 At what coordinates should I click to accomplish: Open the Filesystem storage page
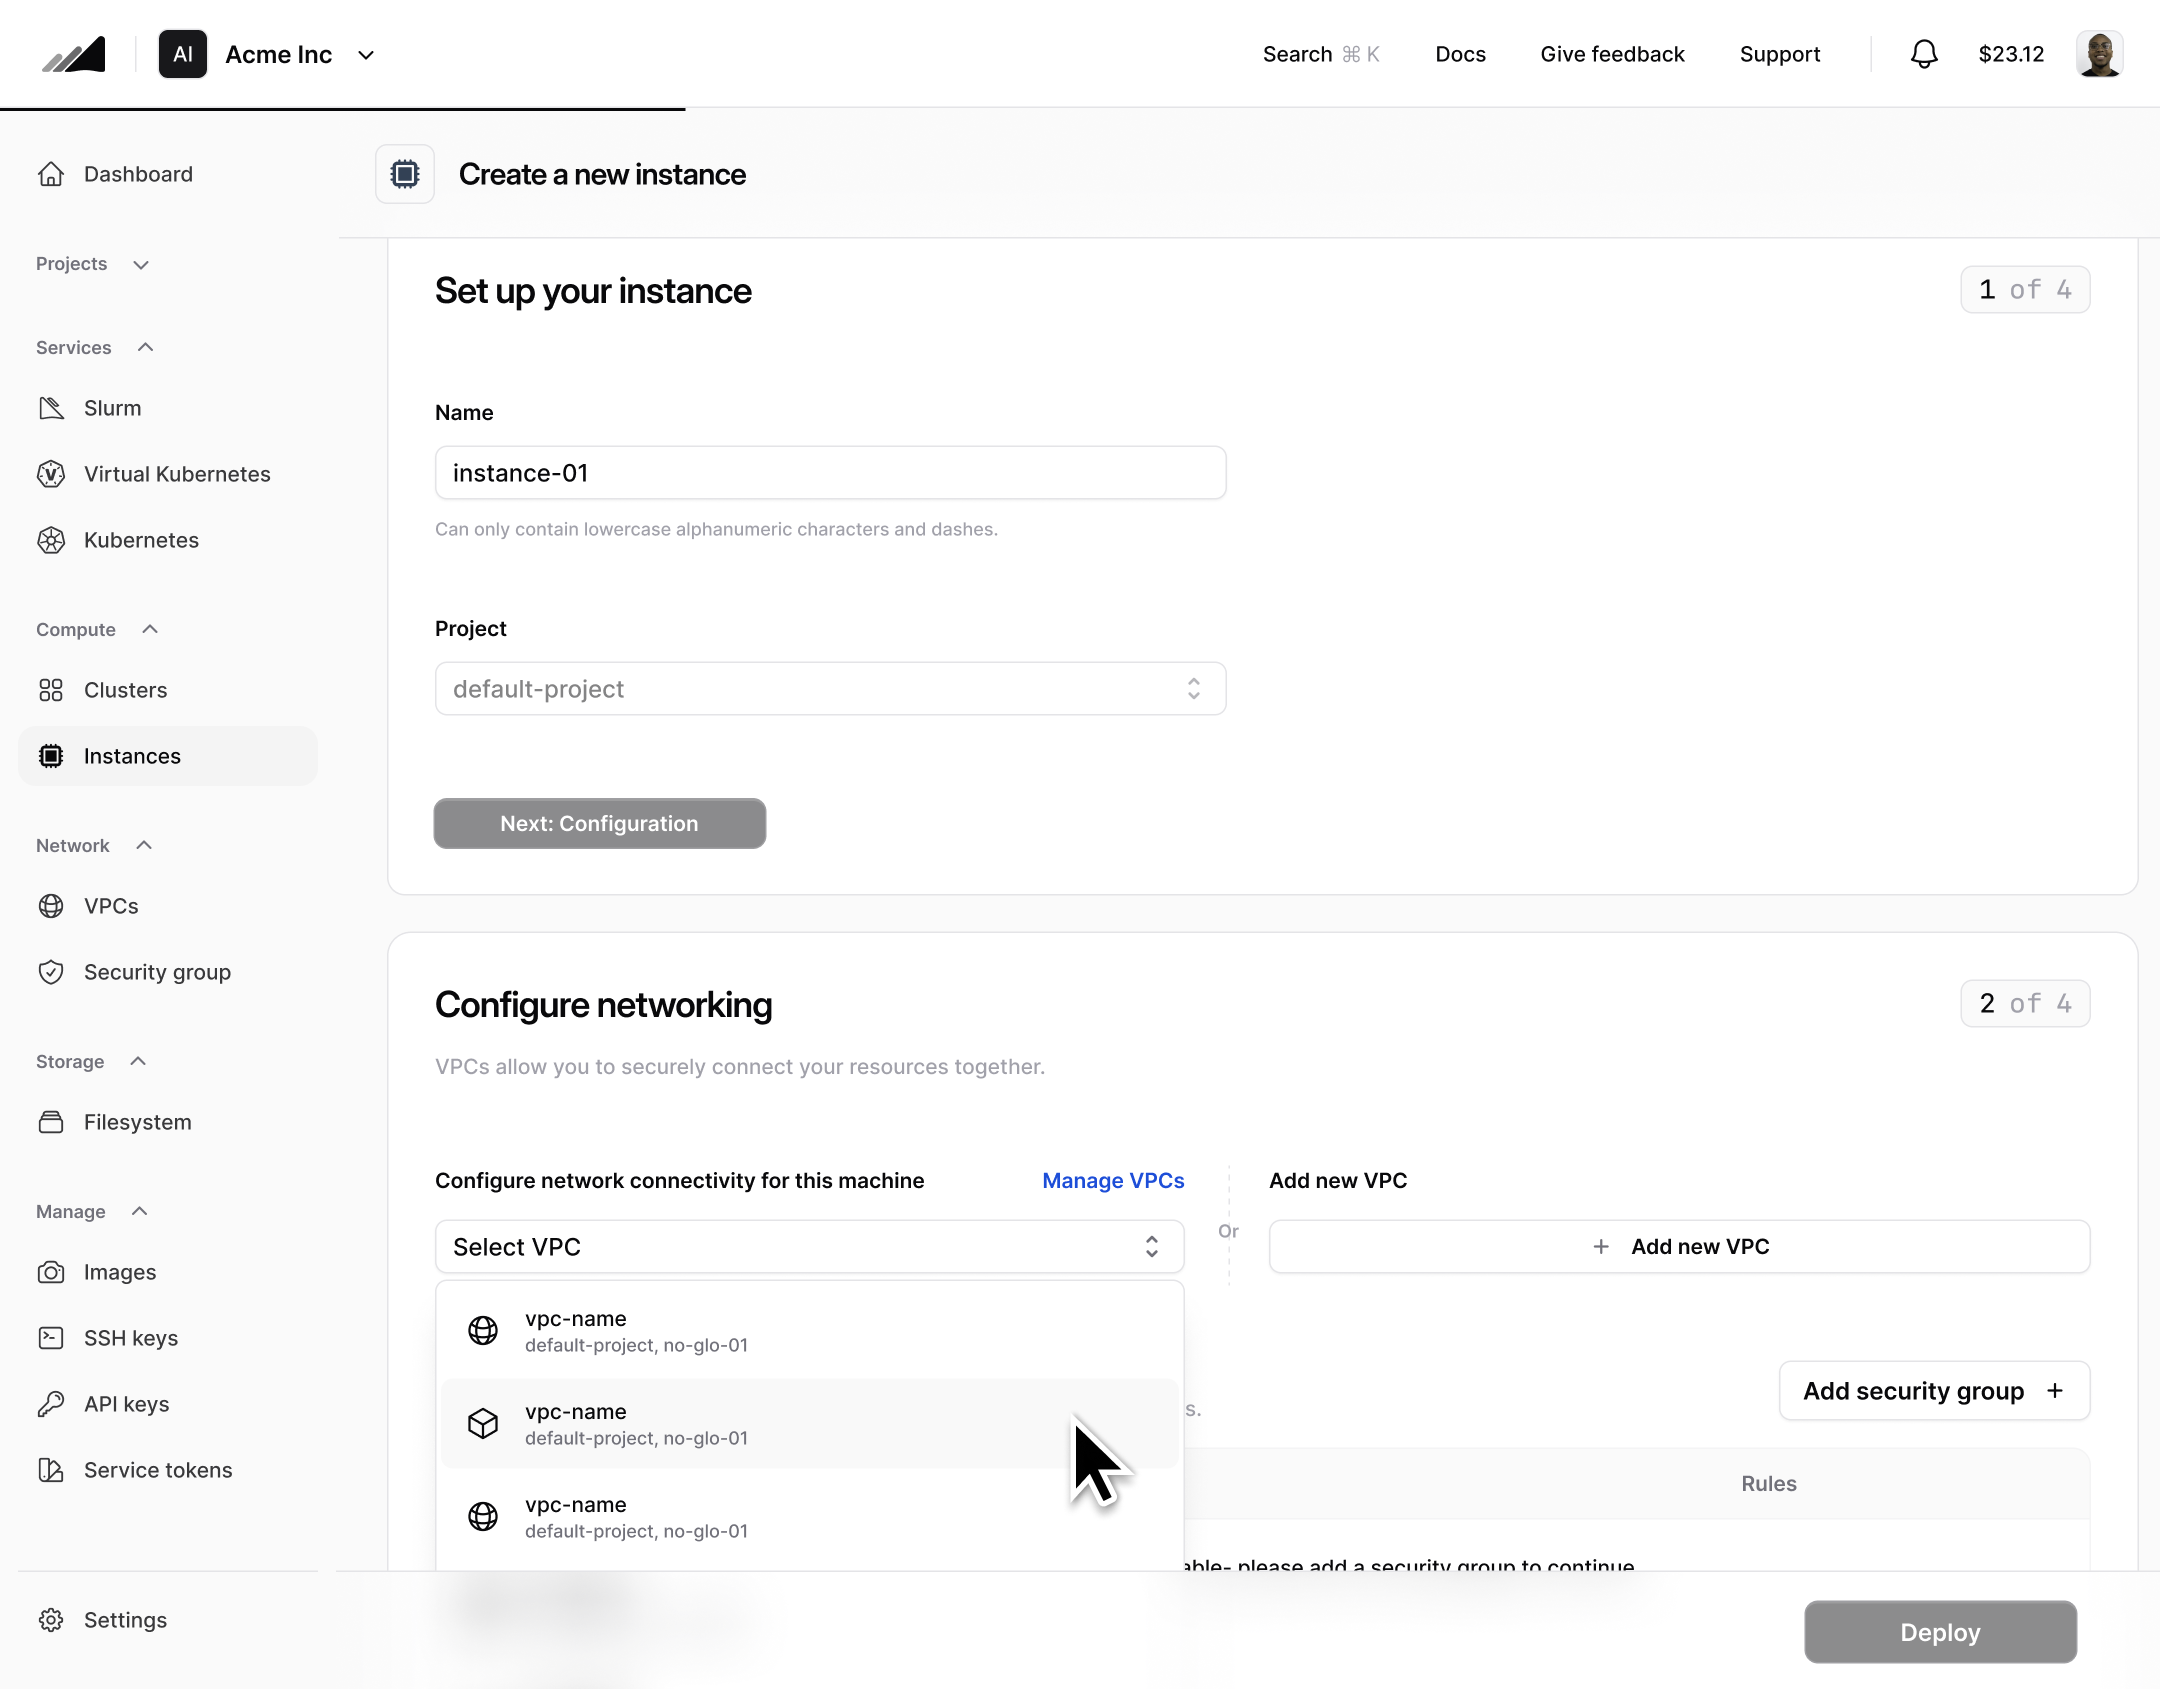coord(137,1121)
